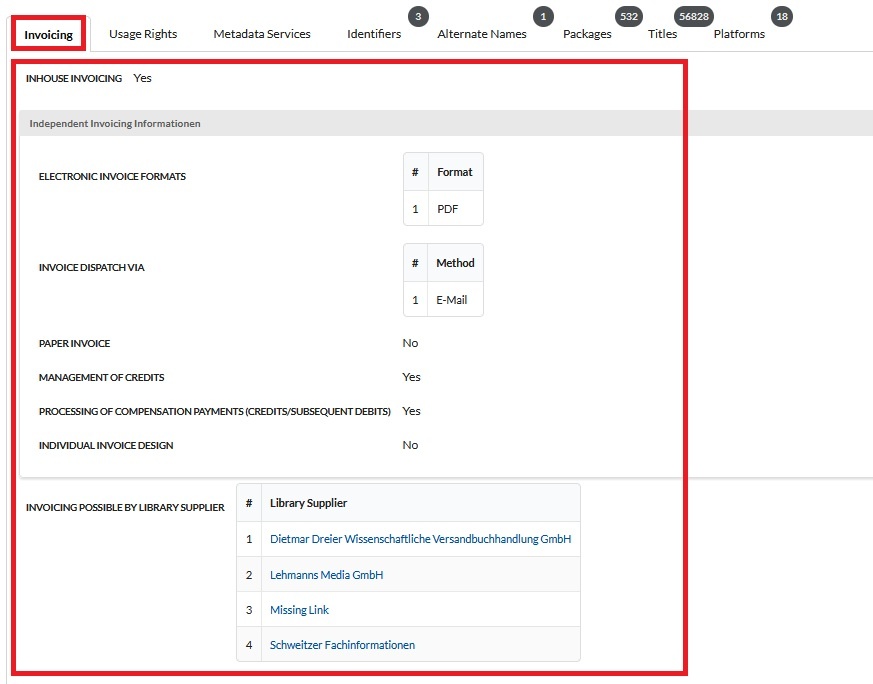Select the PDF cell in formats table
873x684 pixels.
click(447, 210)
